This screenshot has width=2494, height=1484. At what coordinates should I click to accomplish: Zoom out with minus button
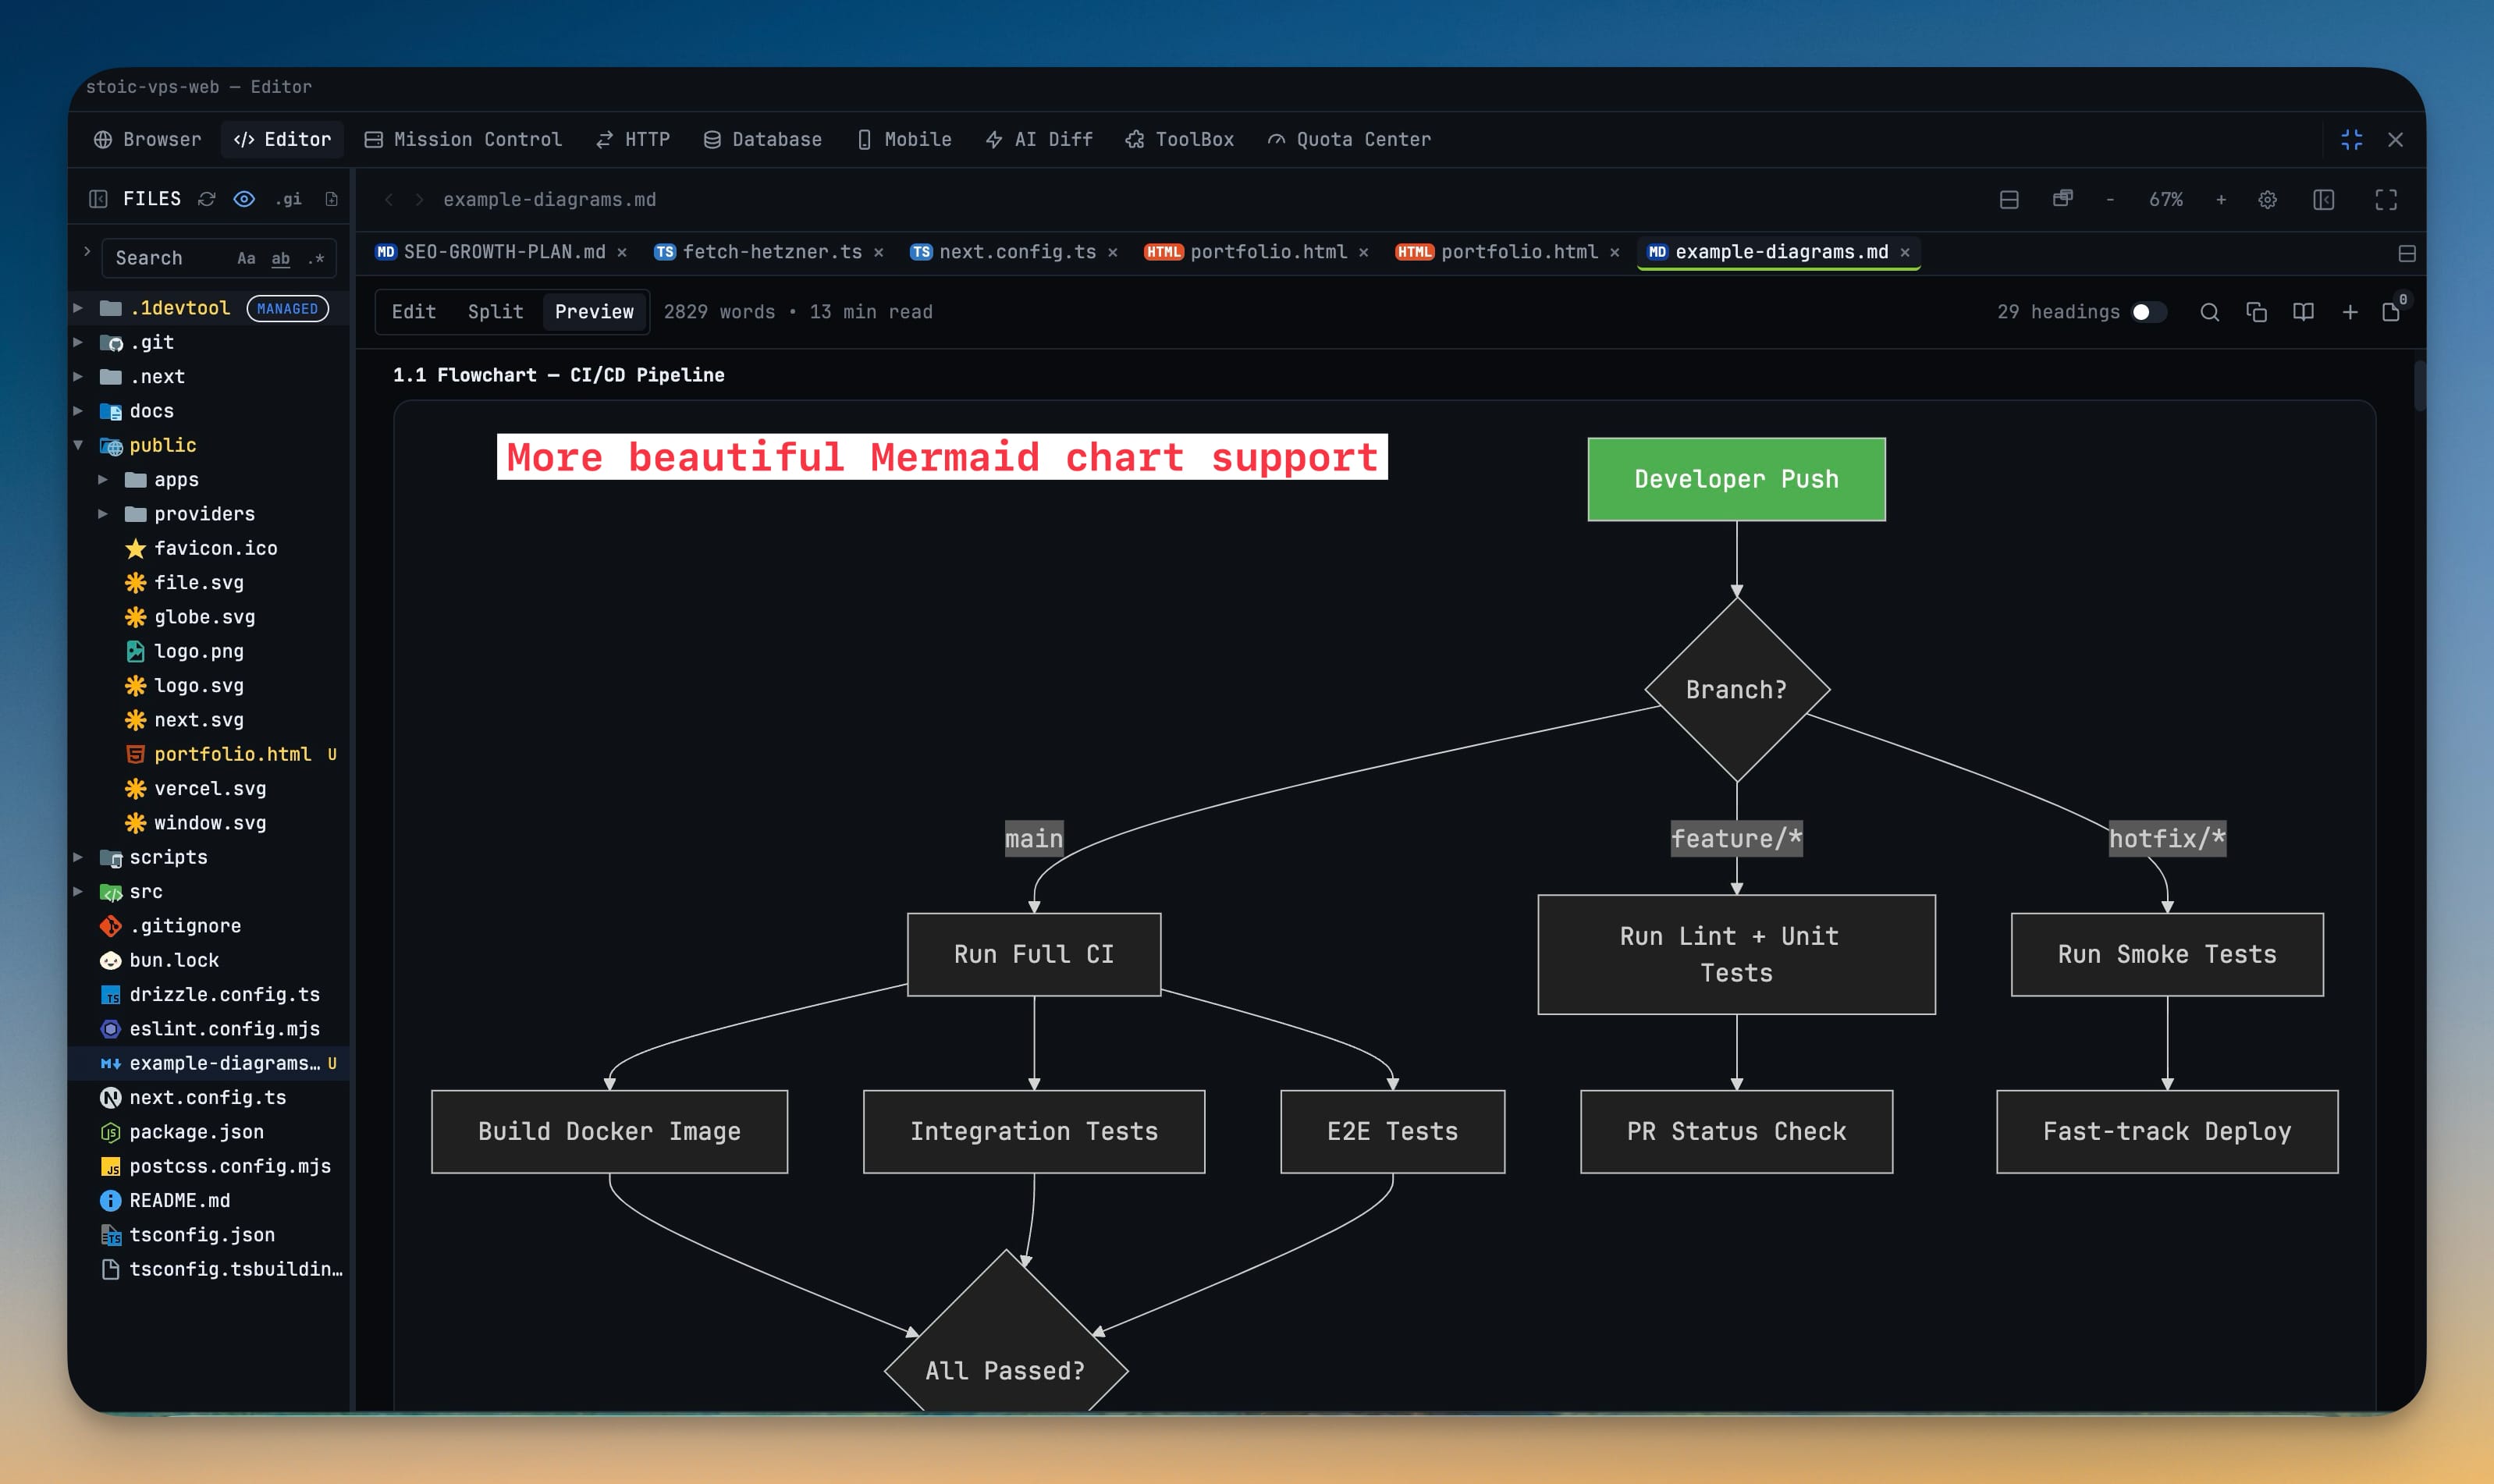coord(2110,199)
